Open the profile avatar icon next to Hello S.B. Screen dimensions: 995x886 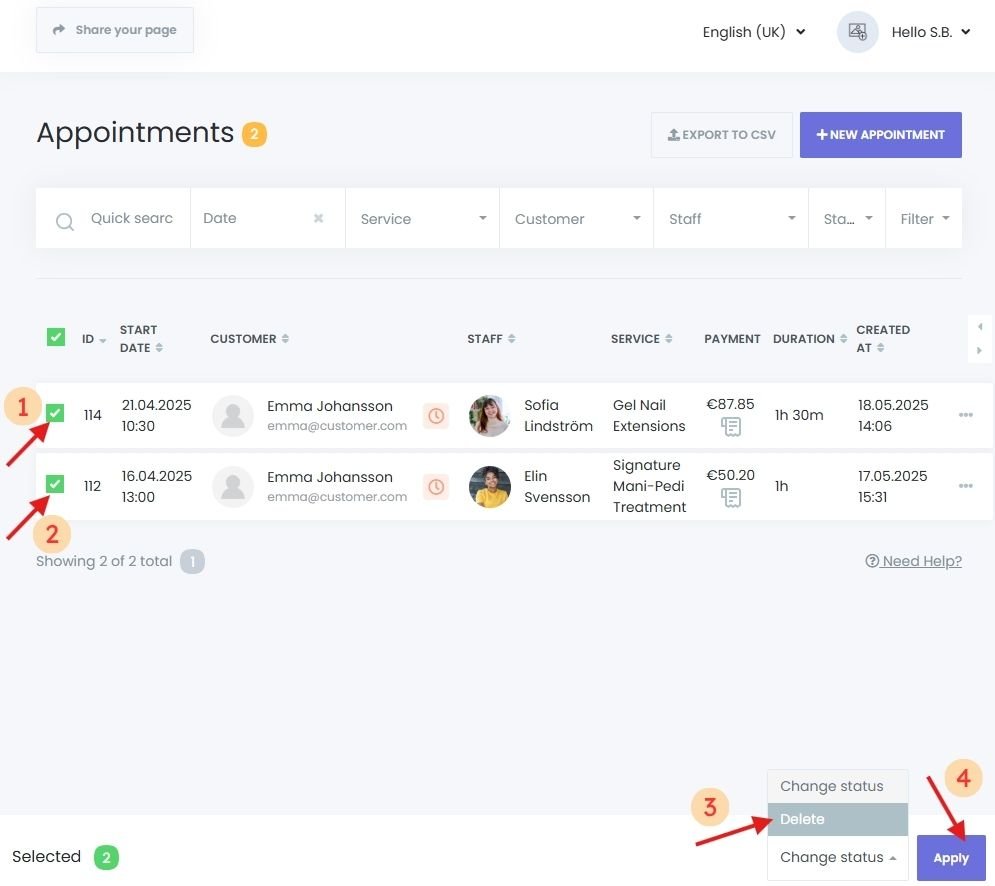[x=857, y=31]
